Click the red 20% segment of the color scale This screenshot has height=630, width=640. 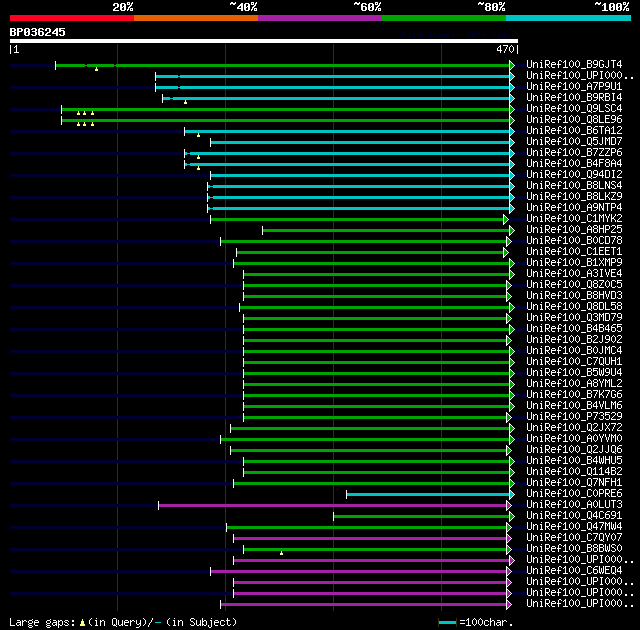72,18
